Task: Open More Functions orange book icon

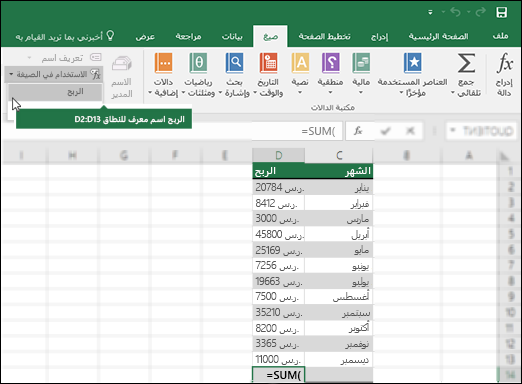Action: click(x=163, y=63)
